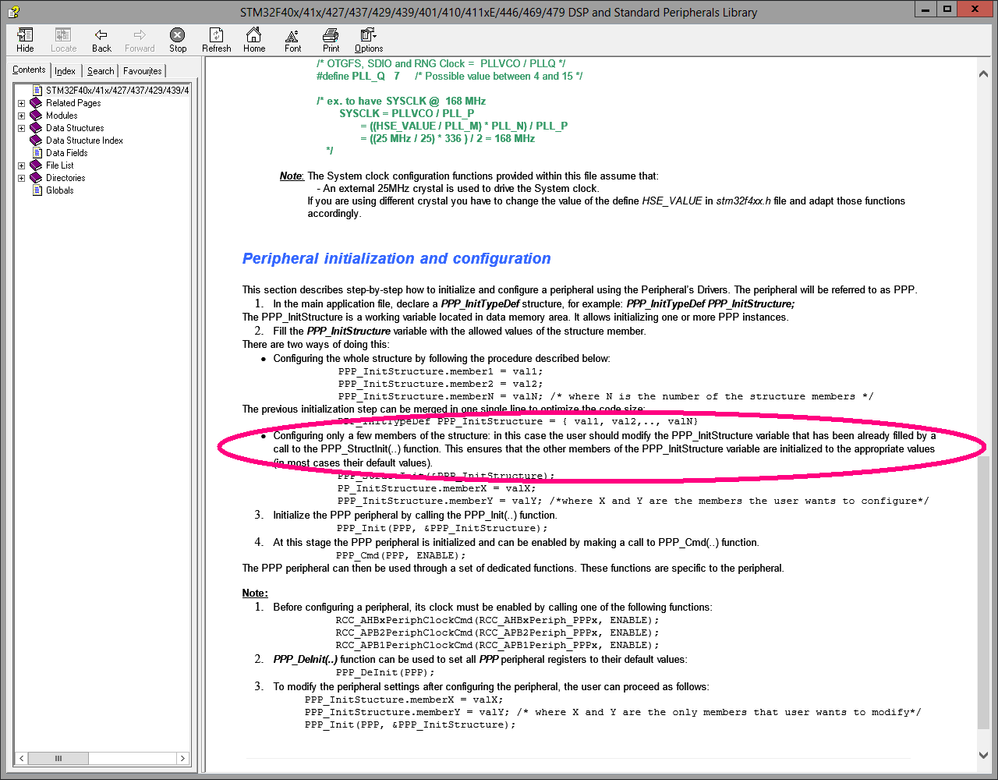Viewport: 998px width, 780px height.
Task: Click the page scroll down arrow
Action: point(983,755)
